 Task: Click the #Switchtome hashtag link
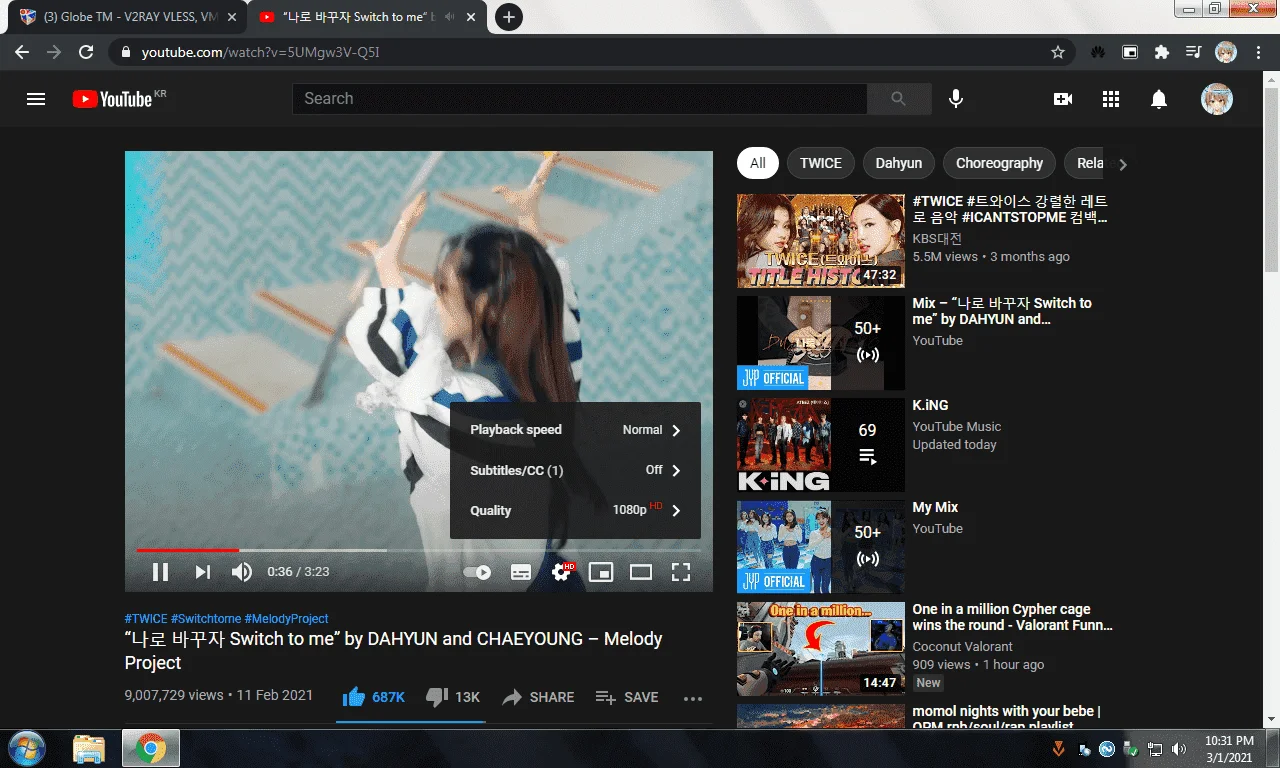pos(206,619)
